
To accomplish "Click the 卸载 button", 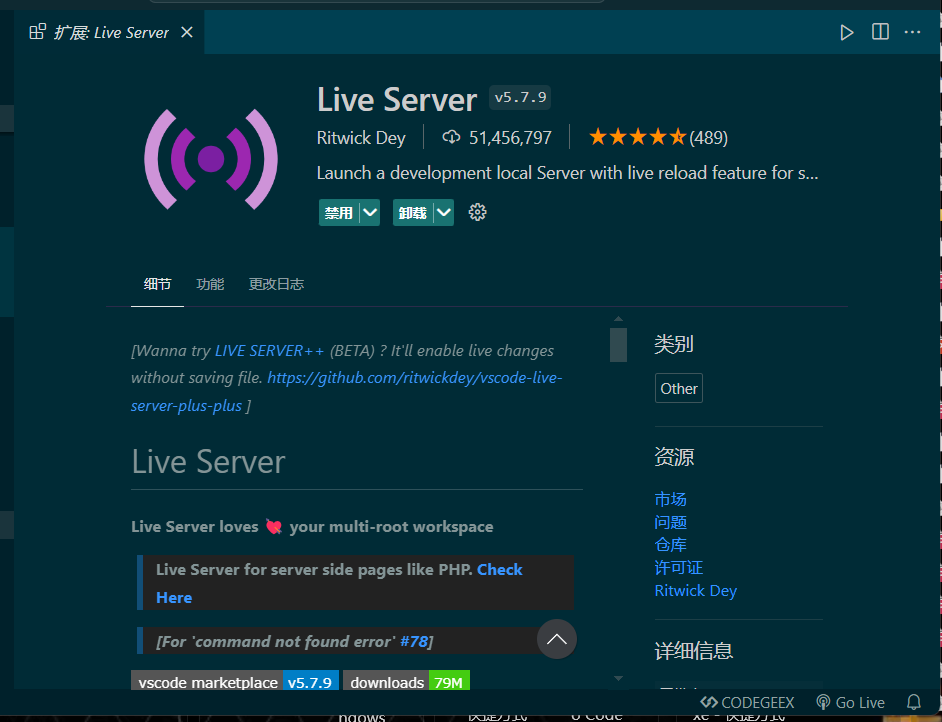I will tap(413, 213).
